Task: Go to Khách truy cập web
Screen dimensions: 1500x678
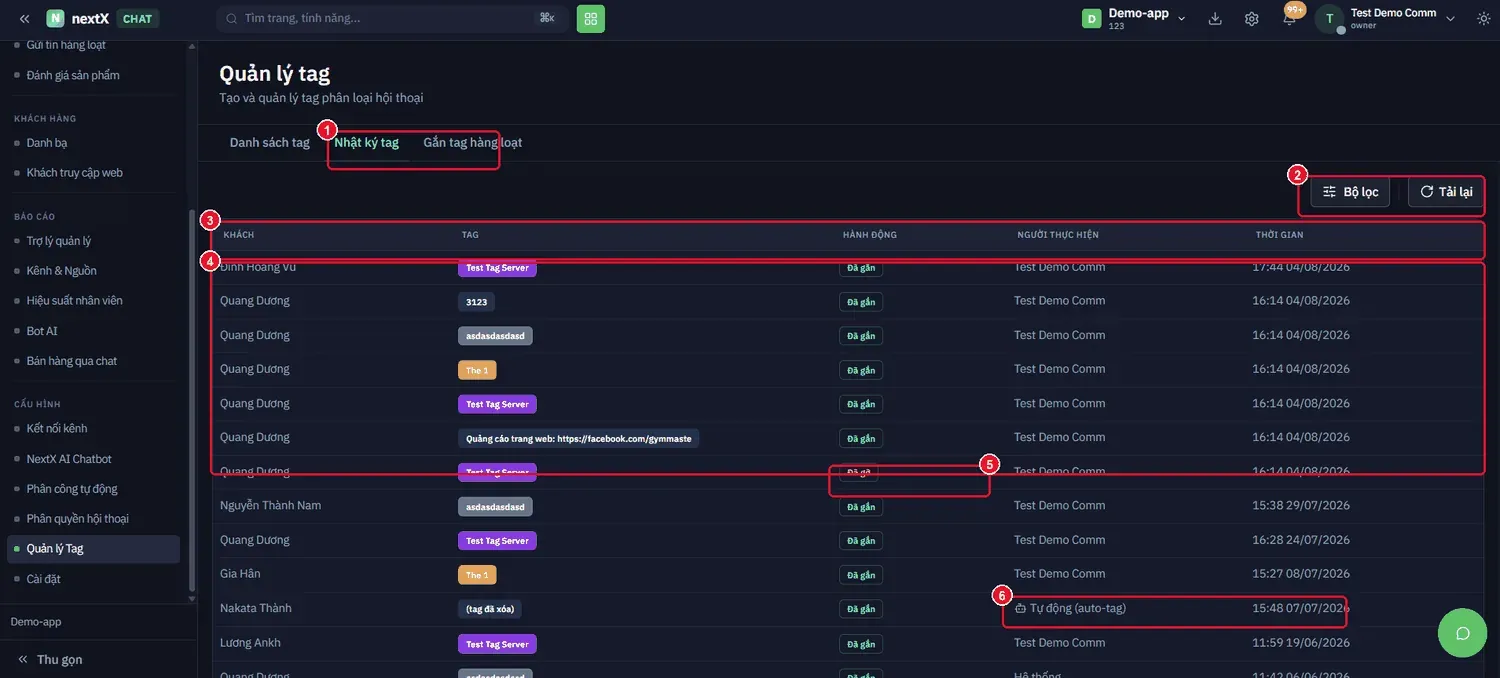Action: 75,173
